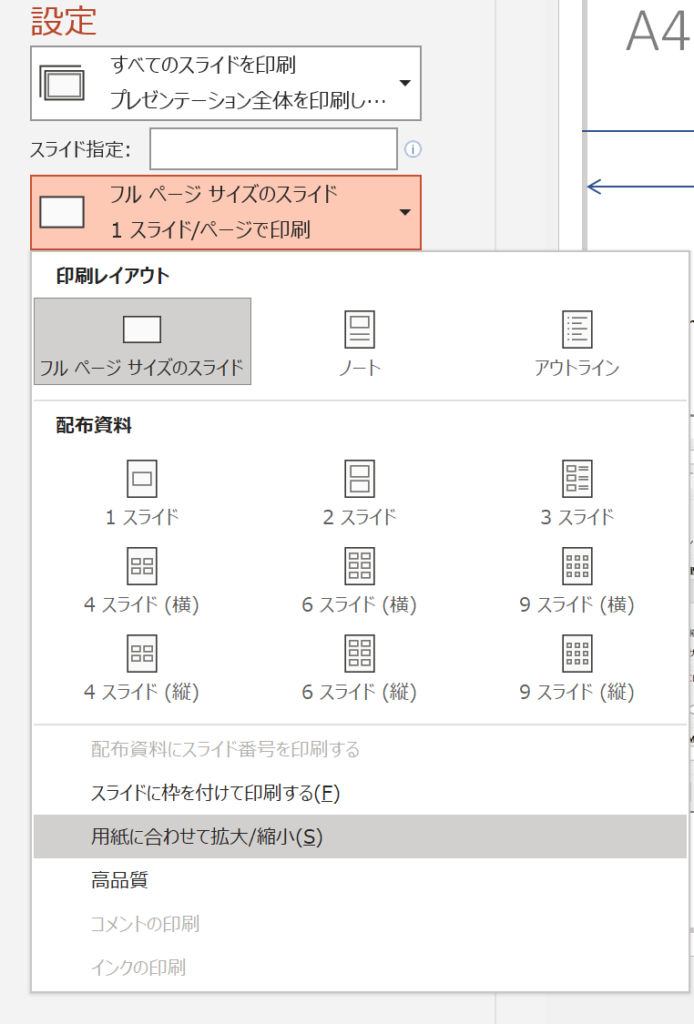The height and width of the screenshot is (1024, 694).
Task: Toggle 用紙に合わせて拡大/縮小 option
Action: tap(207, 837)
